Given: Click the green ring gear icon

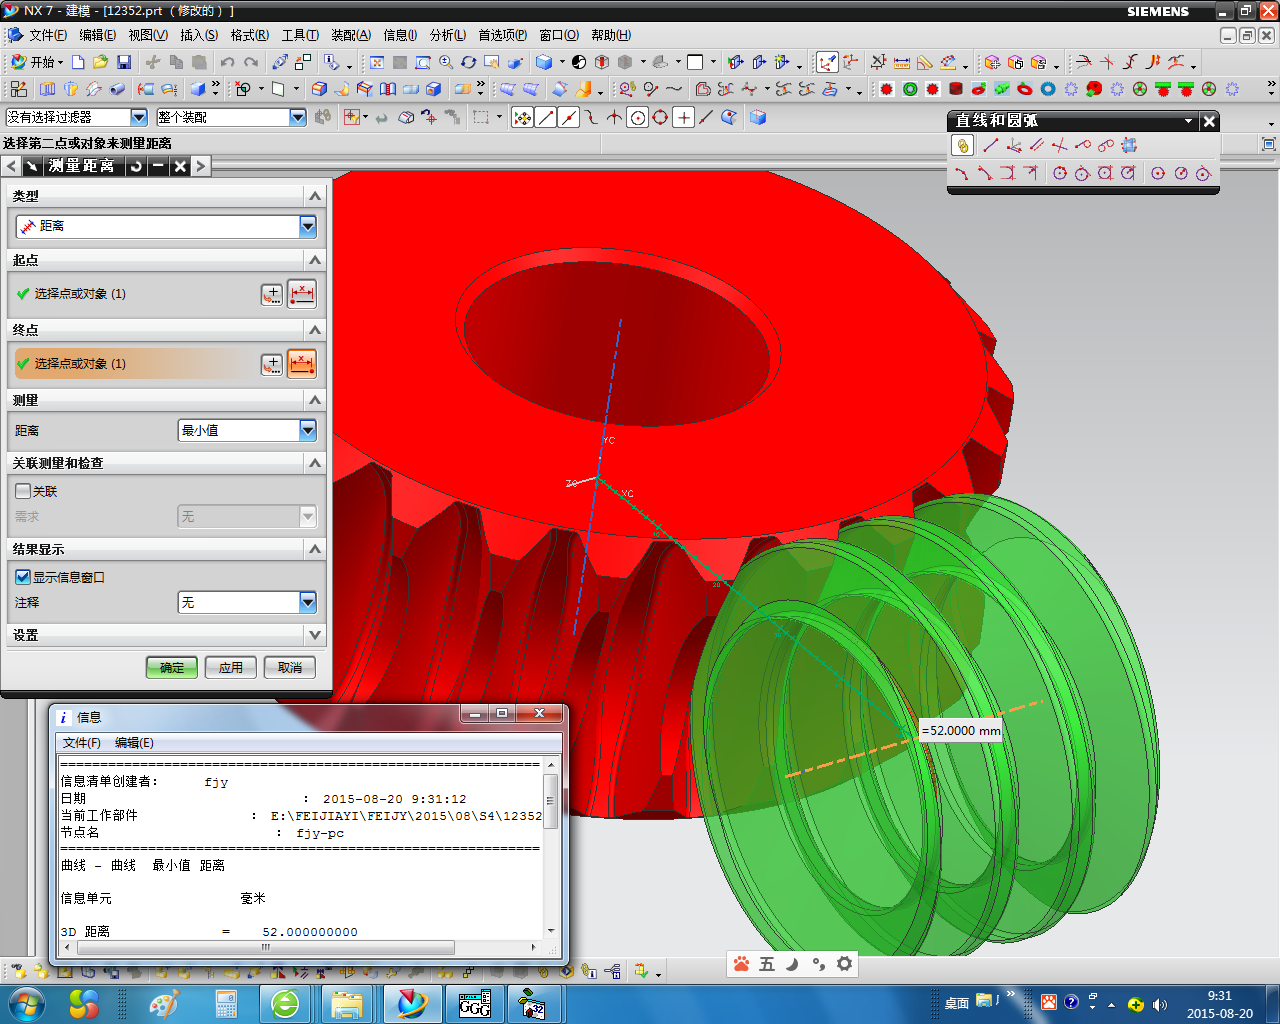Looking at the screenshot, I should pyautogui.click(x=910, y=89).
